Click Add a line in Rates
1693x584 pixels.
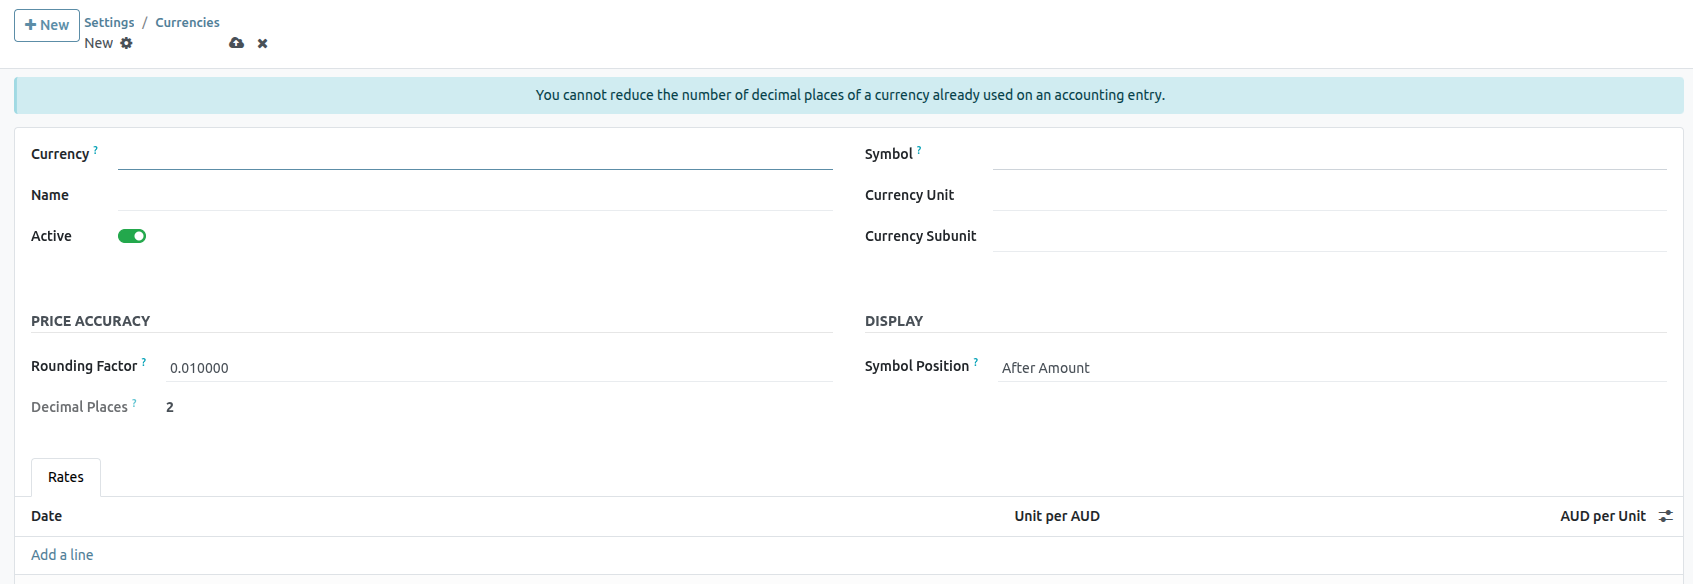[62, 555]
